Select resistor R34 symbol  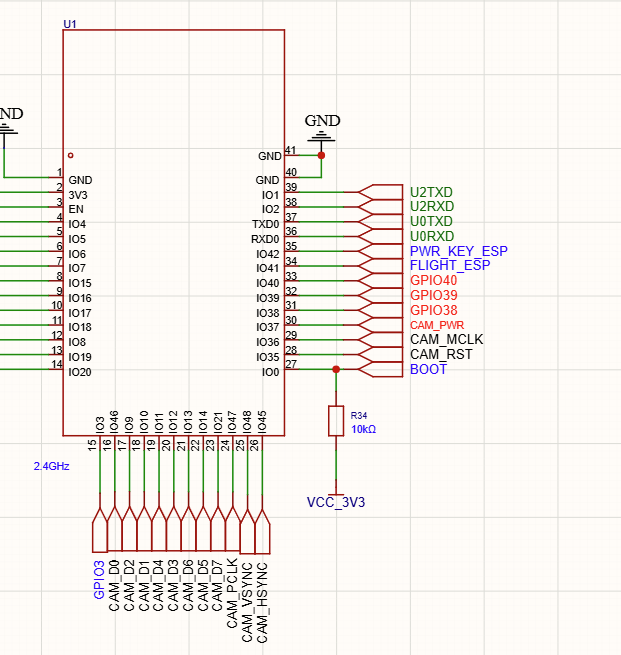tap(336, 421)
